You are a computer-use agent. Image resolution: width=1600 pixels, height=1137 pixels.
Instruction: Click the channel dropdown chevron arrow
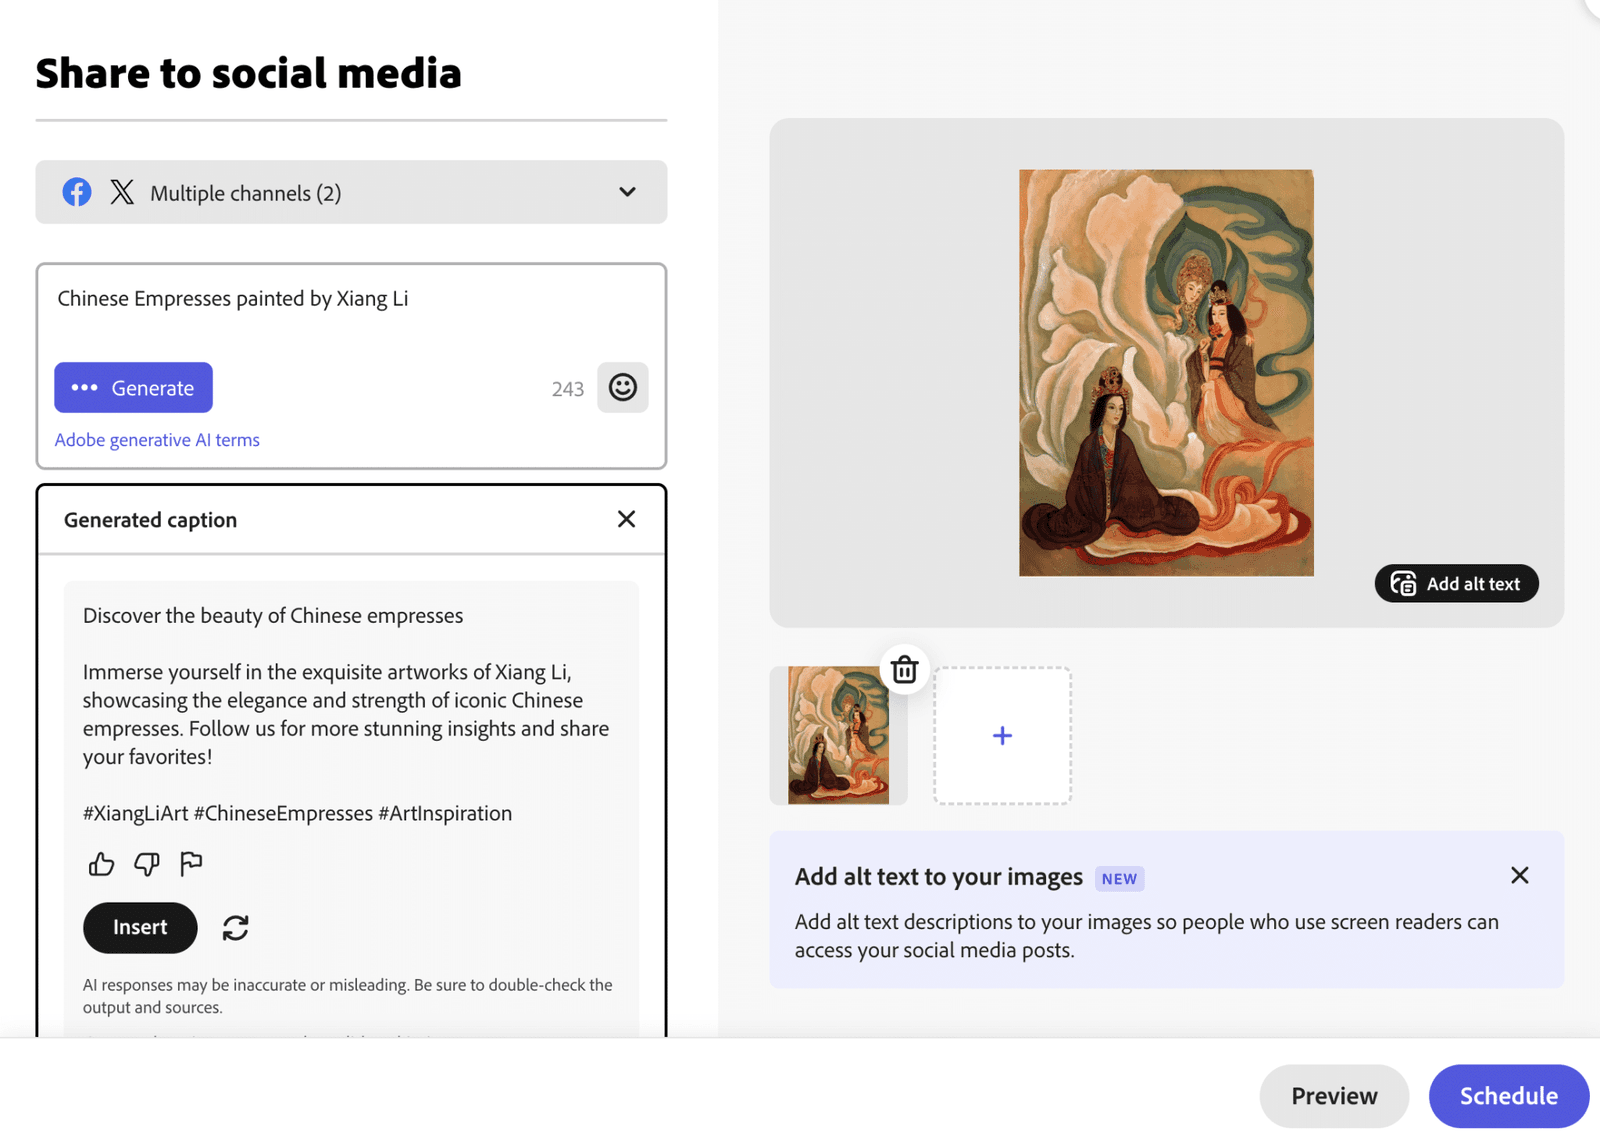[627, 192]
